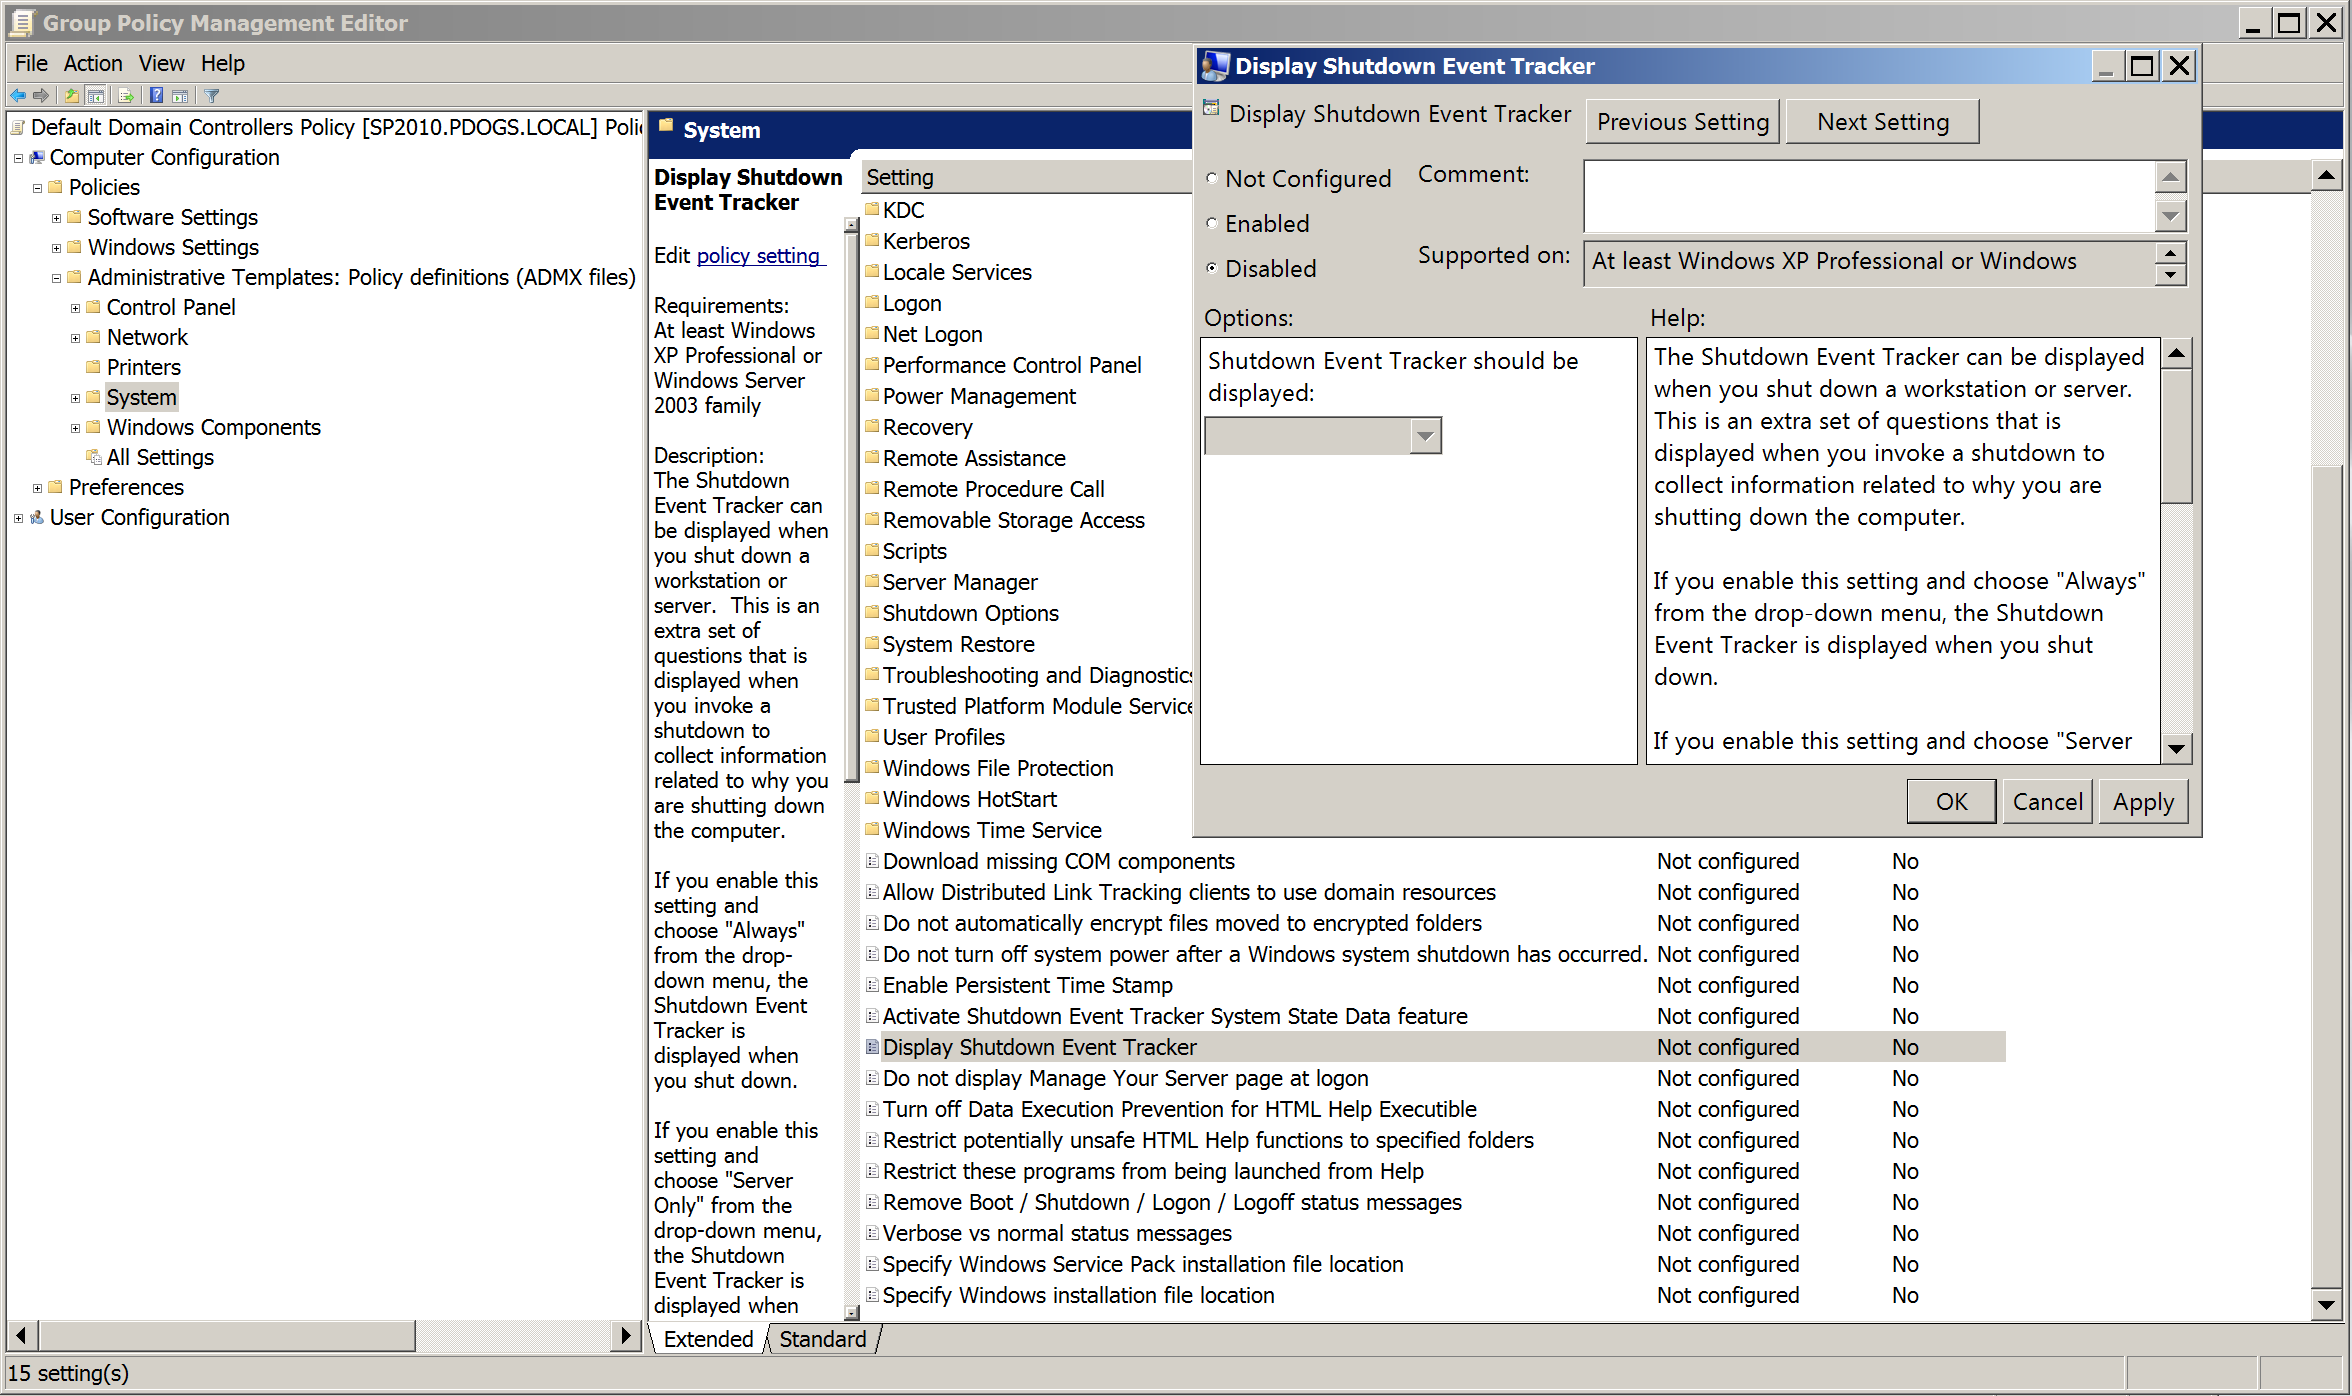Open the Shutdown Event Tracker display dropdown
Viewport: 2352px width, 1396px height.
(x=1425, y=437)
